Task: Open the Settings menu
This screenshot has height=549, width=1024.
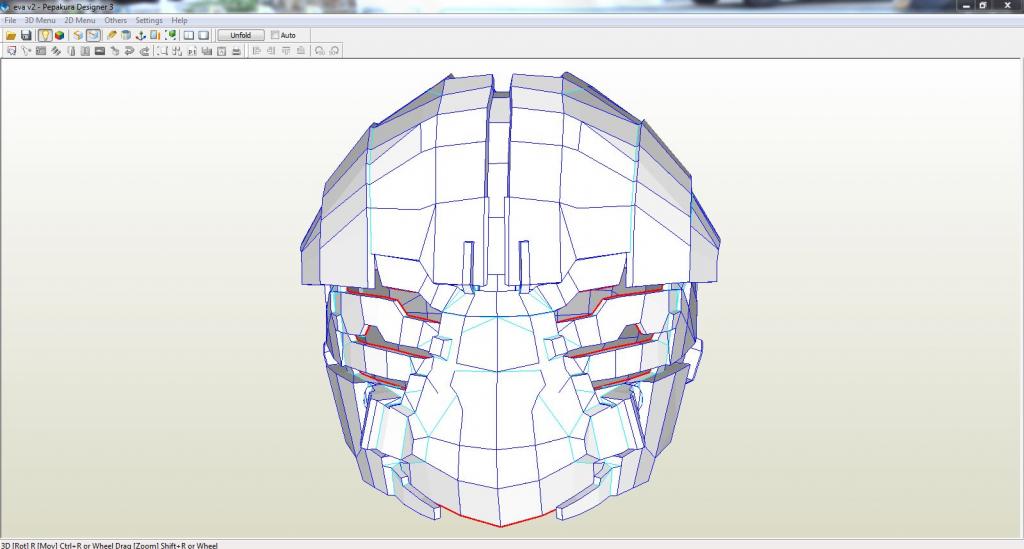Action: click(149, 20)
